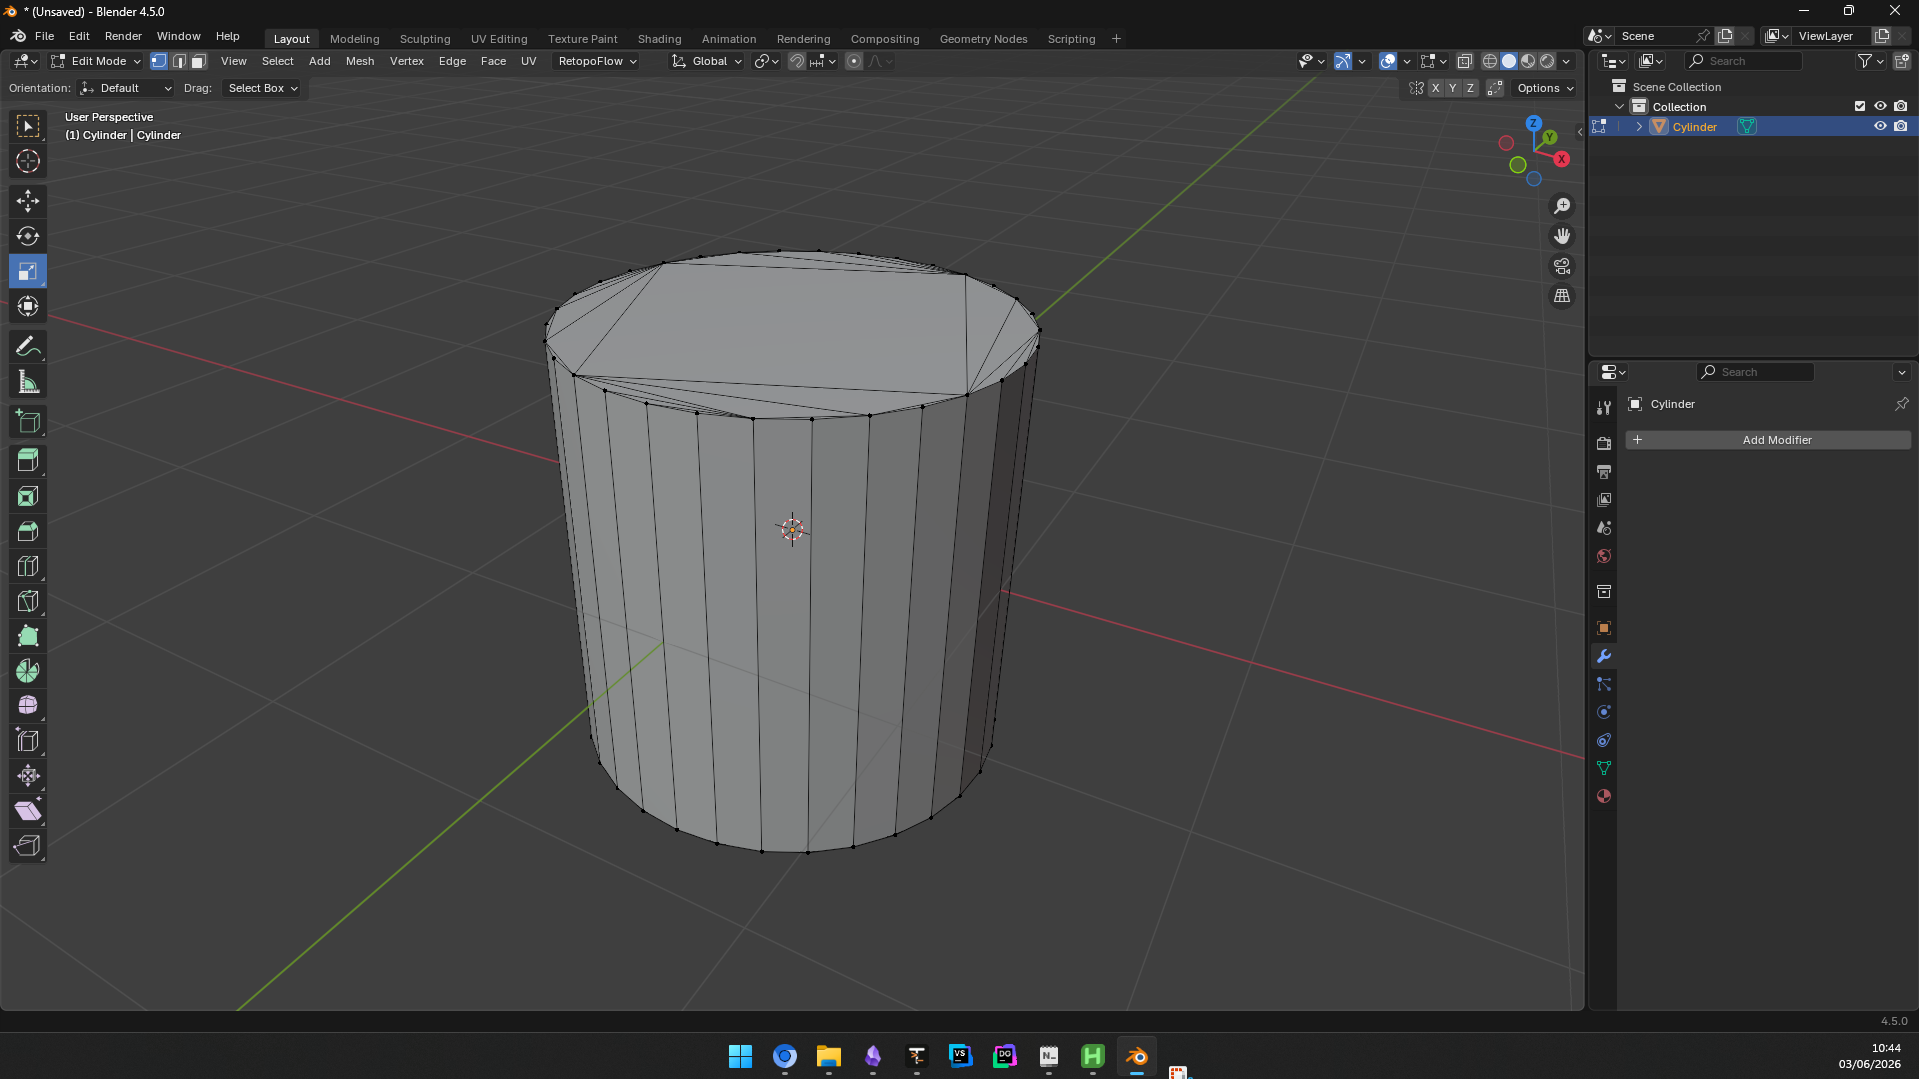Select the Rotate tool in left toolbar
This screenshot has width=1919, height=1079.
28,236
